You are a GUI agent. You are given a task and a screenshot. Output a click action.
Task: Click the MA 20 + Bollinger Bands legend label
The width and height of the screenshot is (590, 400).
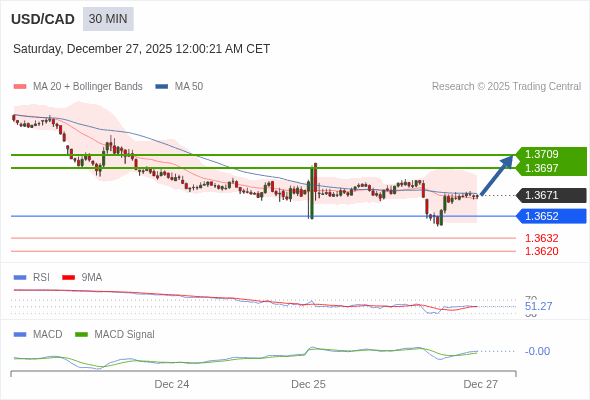point(88,87)
